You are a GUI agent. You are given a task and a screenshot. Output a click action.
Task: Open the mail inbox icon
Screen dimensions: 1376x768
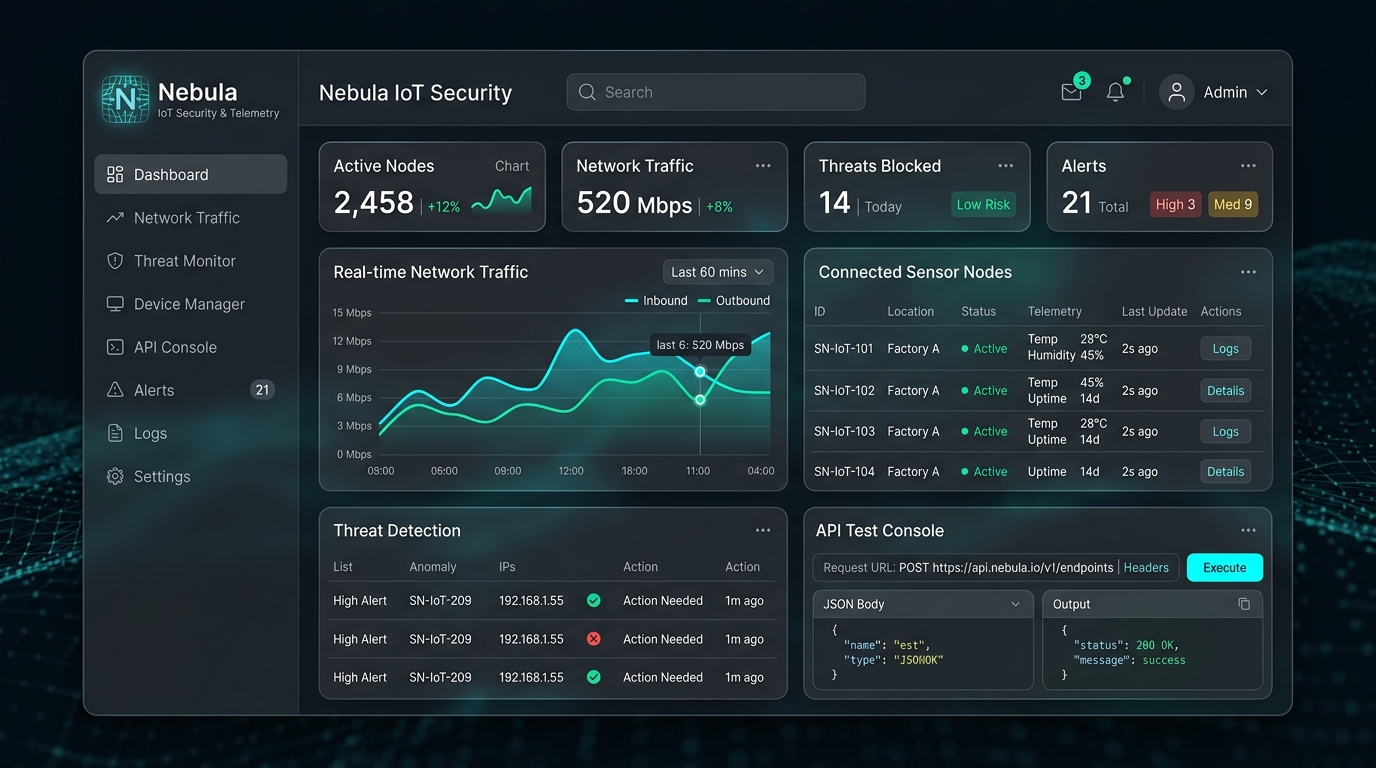click(x=1071, y=92)
